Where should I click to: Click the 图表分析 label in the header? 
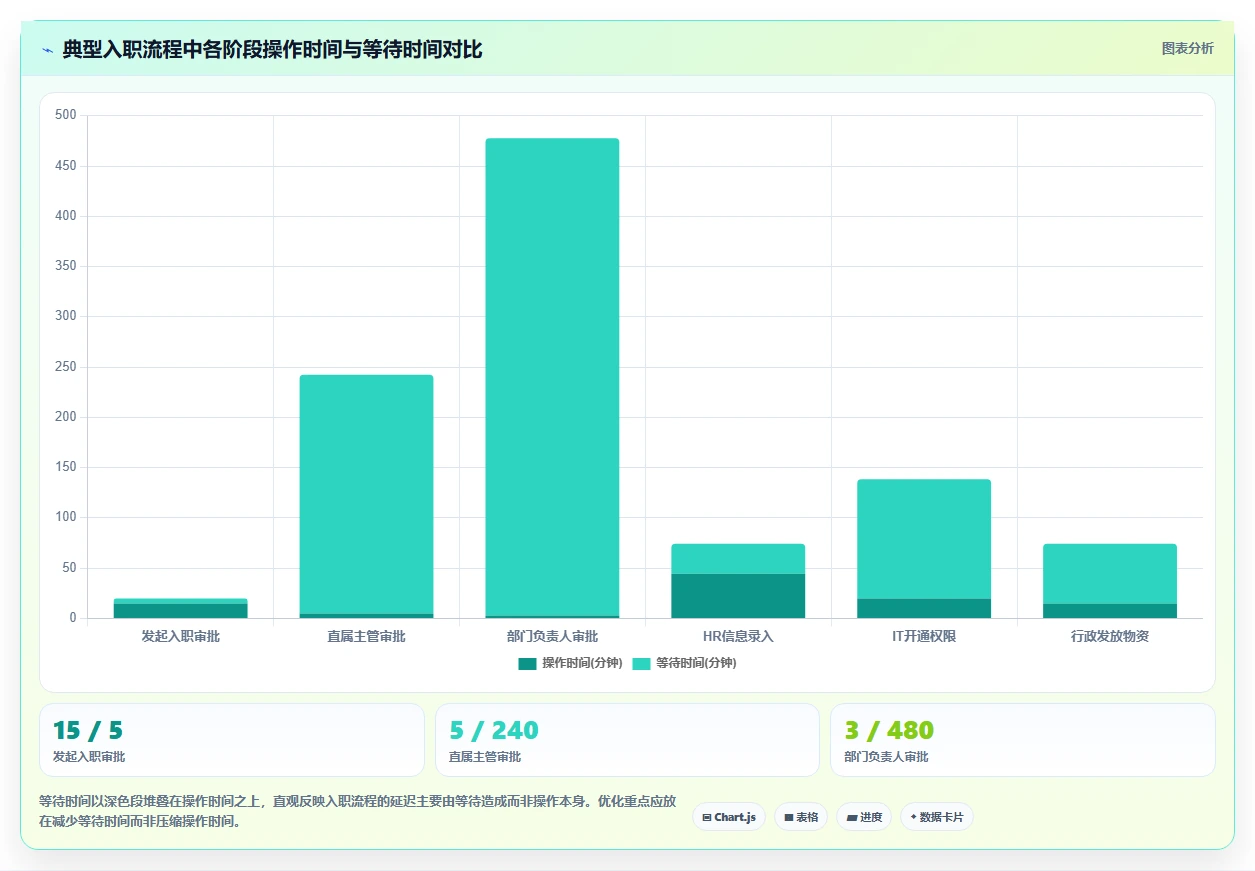[1187, 48]
